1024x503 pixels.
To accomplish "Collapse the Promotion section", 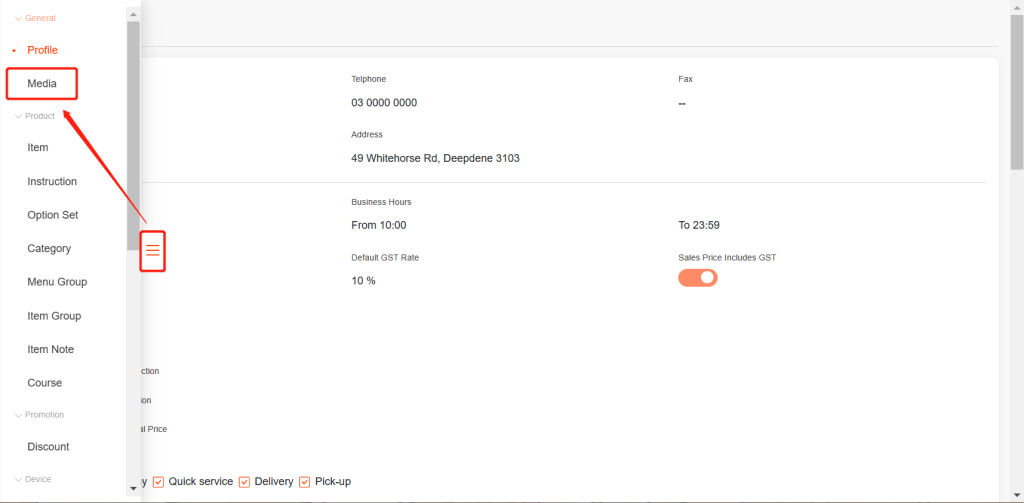I will coord(39,415).
